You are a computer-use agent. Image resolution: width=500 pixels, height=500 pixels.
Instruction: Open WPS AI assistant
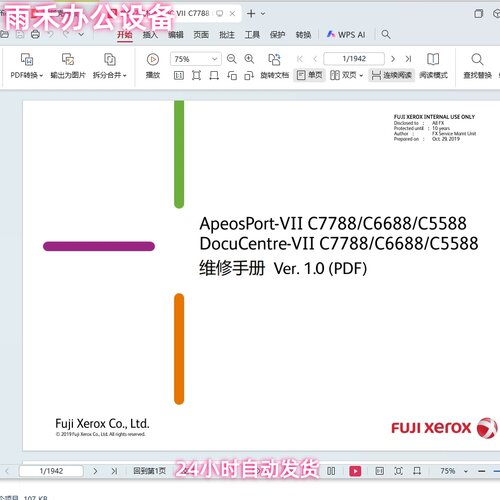(346, 35)
